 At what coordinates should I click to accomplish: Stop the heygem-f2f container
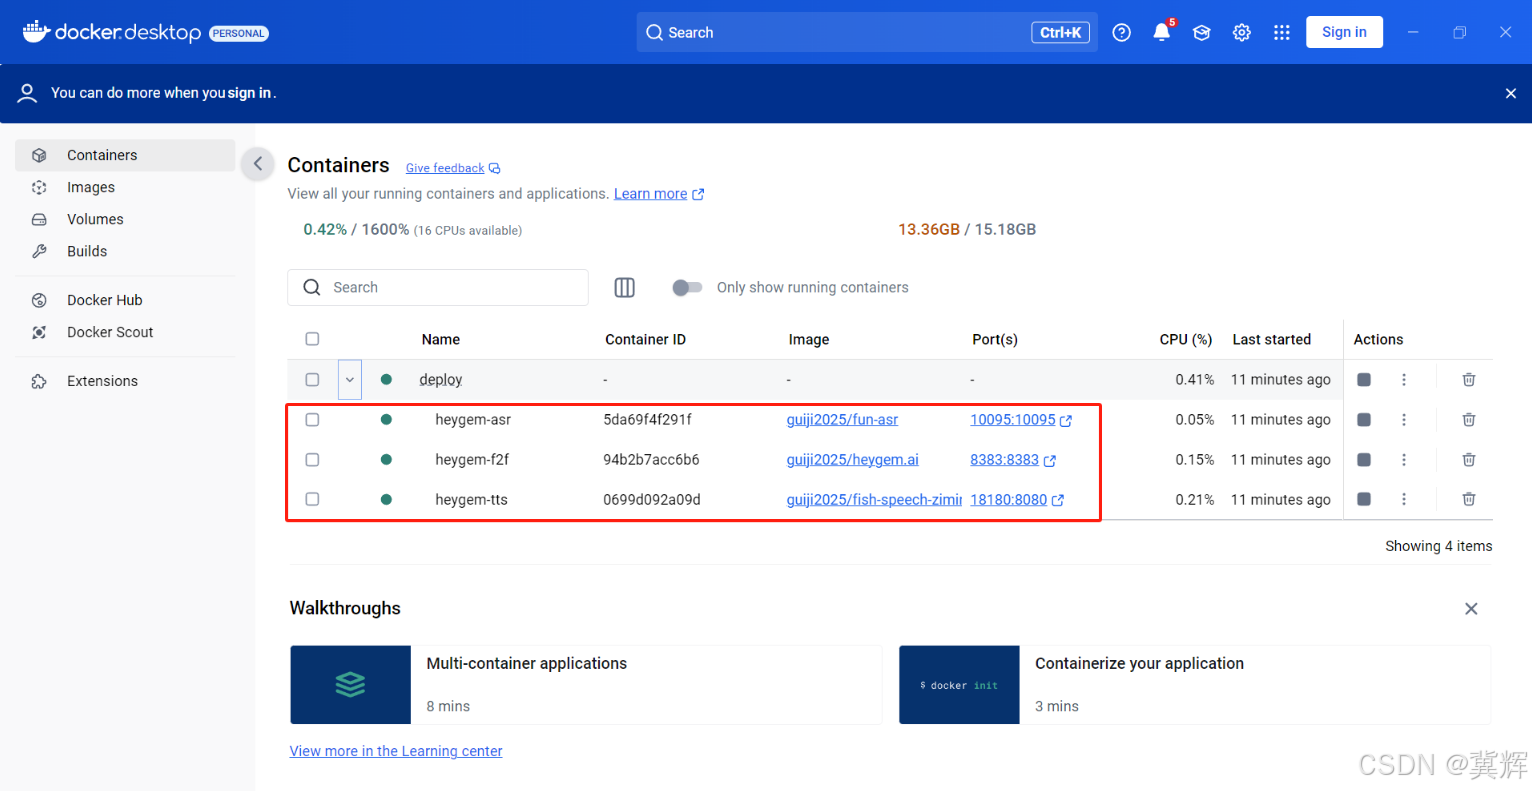click(1364, 460)
